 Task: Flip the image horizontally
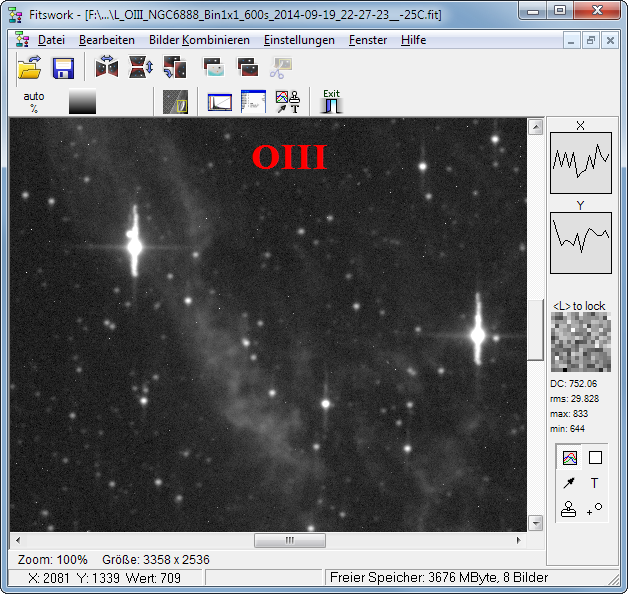point(107,68)
